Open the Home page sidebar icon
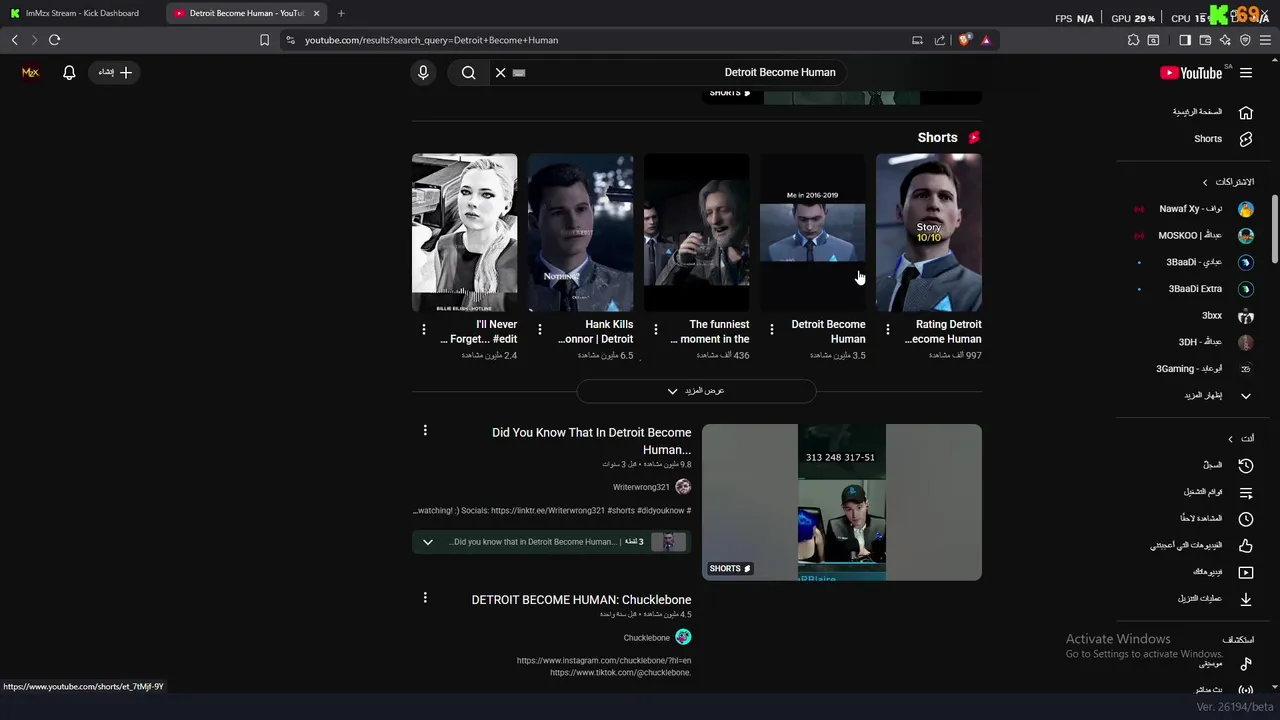 [1246, 112]
